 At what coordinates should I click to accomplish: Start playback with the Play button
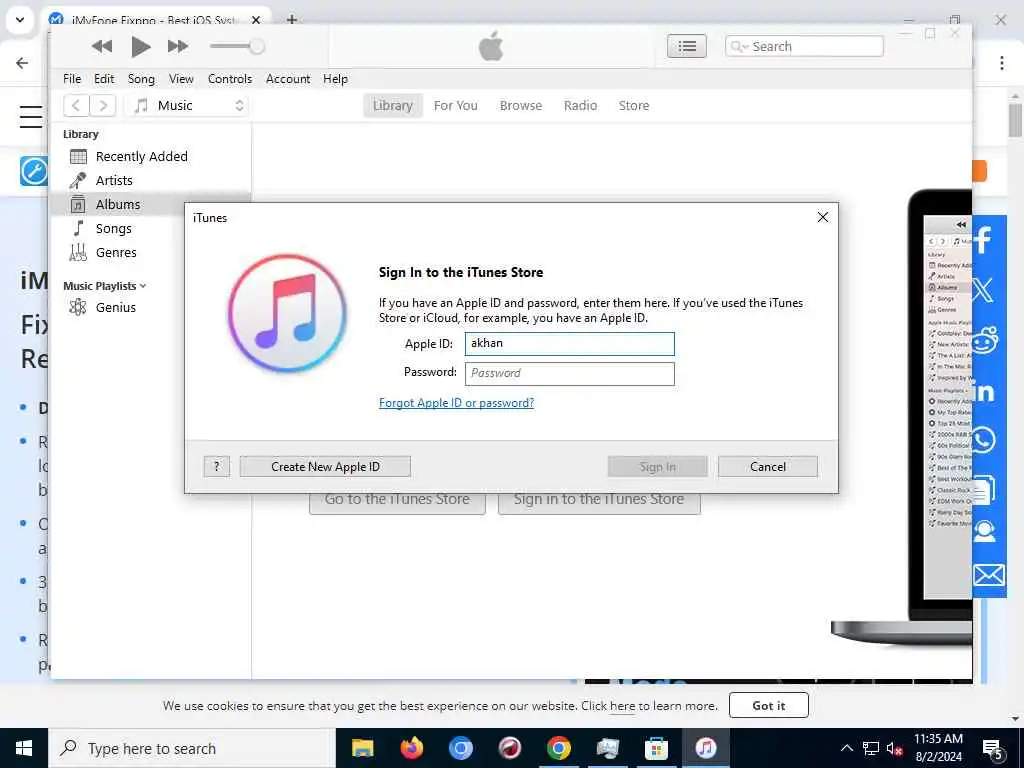click(x=140, y=46)
